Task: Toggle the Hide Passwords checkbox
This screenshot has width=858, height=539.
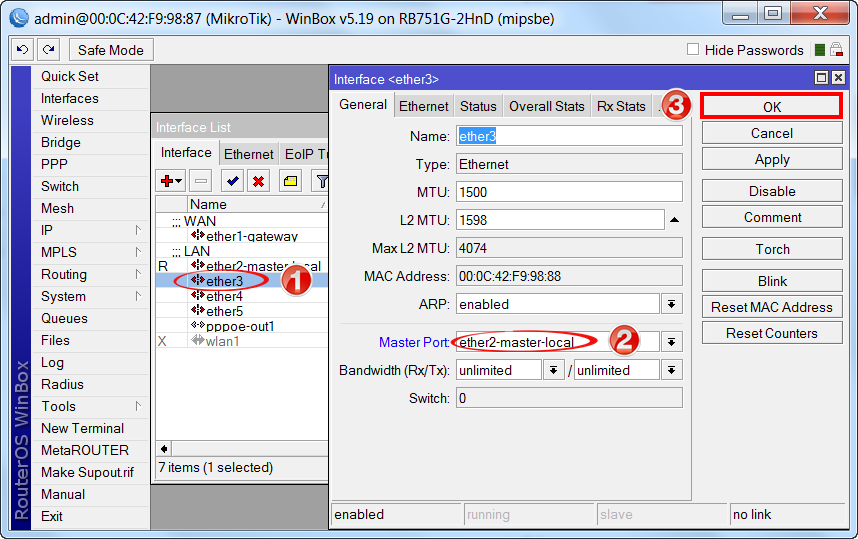Action: pos(693,49)
